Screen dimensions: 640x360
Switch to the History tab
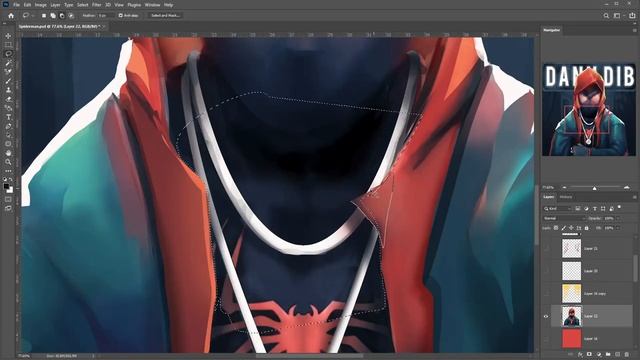tap(566, 197)
